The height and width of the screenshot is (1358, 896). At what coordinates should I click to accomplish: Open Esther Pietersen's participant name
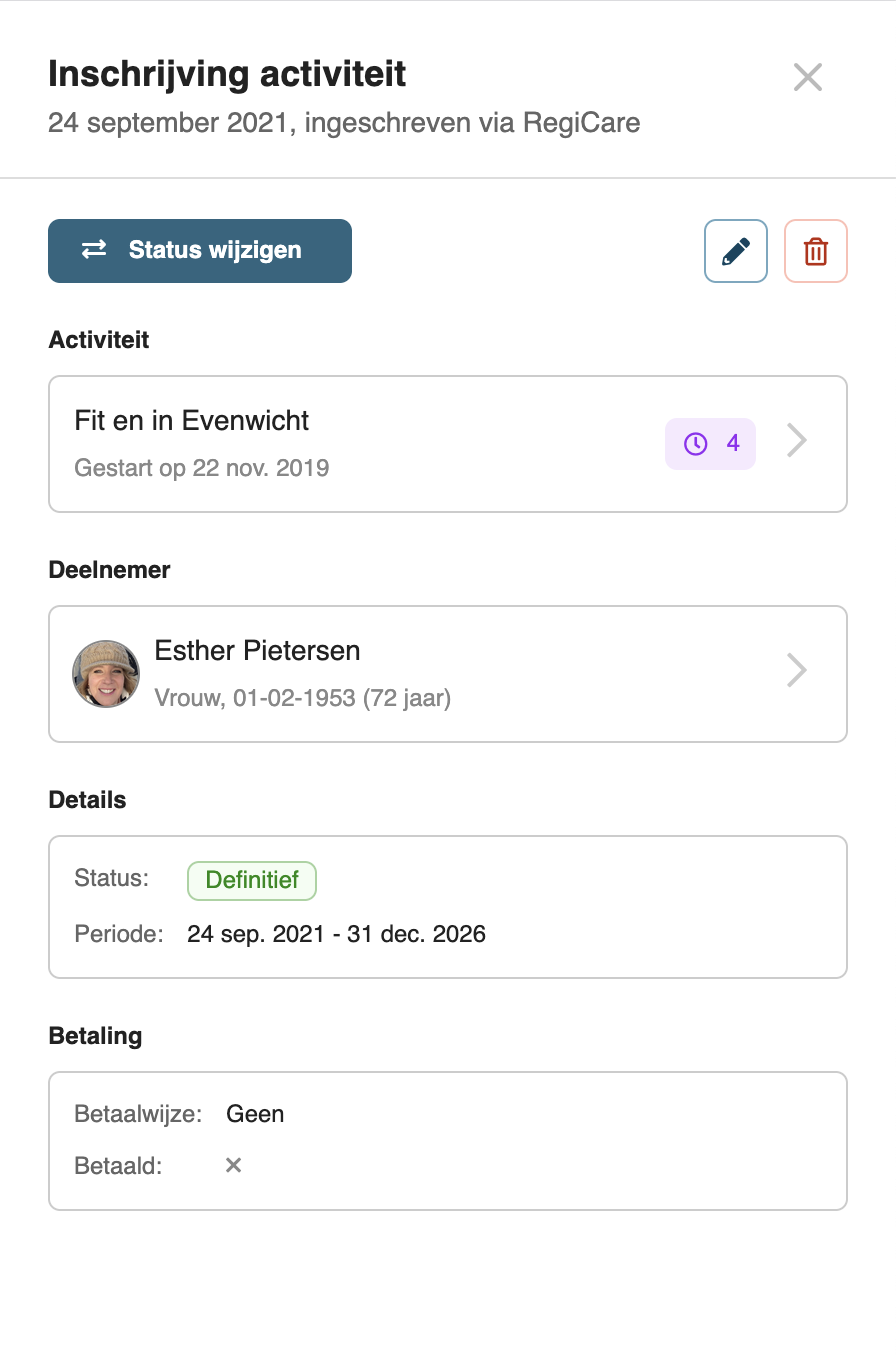[257, 651]
